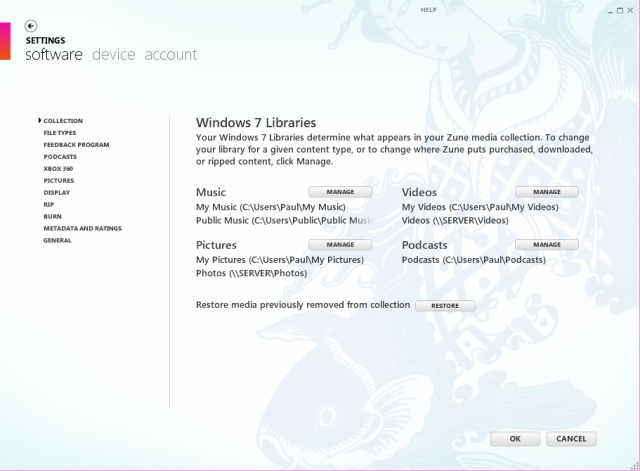The image size is (640, 471).
Task: Click the Music section heading
Action: 211,192
